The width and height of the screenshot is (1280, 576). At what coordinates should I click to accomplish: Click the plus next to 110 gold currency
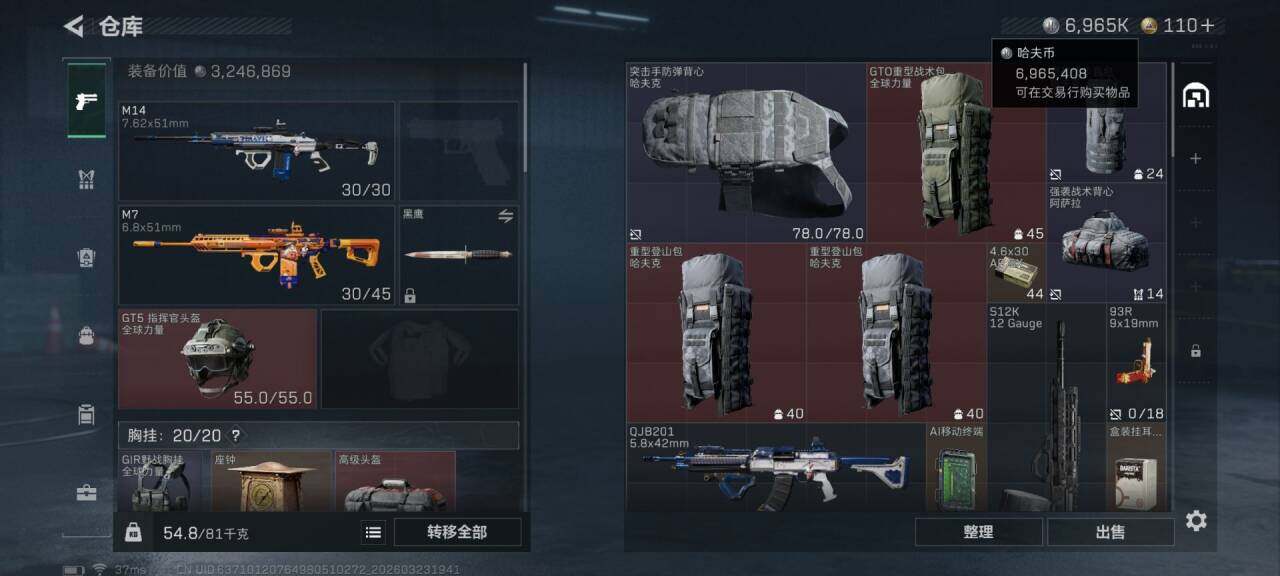click(1207, 26)
